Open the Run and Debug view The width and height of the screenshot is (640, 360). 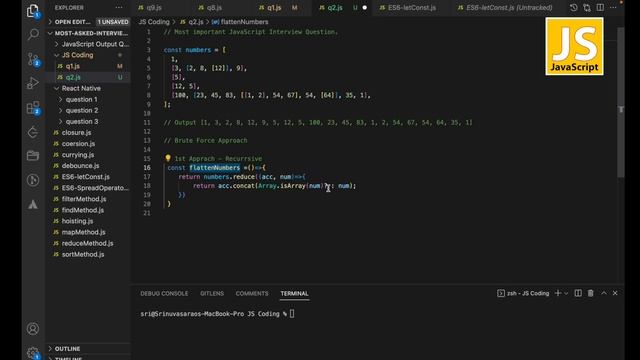pos(33,83)
